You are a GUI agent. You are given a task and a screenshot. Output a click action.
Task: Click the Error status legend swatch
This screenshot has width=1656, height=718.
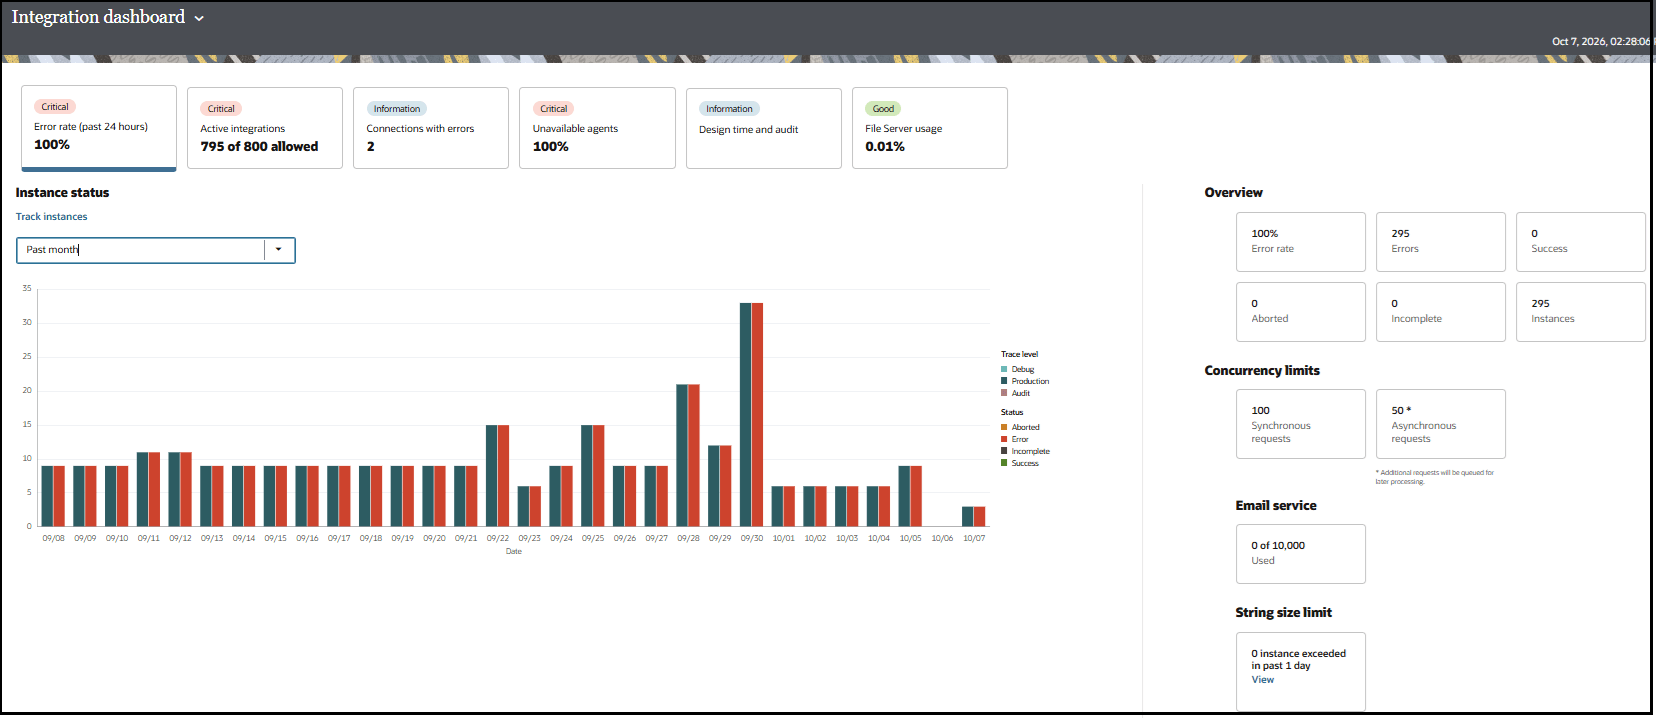(x=1004, y=439)
